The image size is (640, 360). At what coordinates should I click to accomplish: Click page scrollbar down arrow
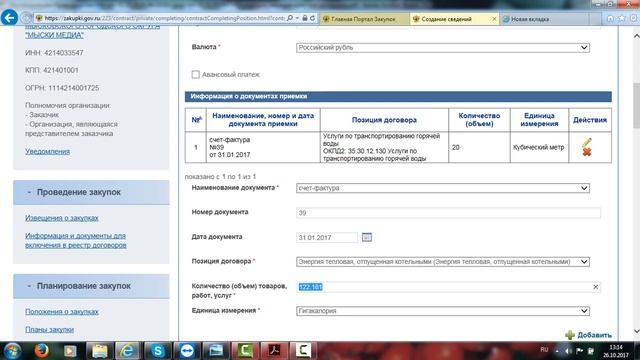click(x=636, y=331)
